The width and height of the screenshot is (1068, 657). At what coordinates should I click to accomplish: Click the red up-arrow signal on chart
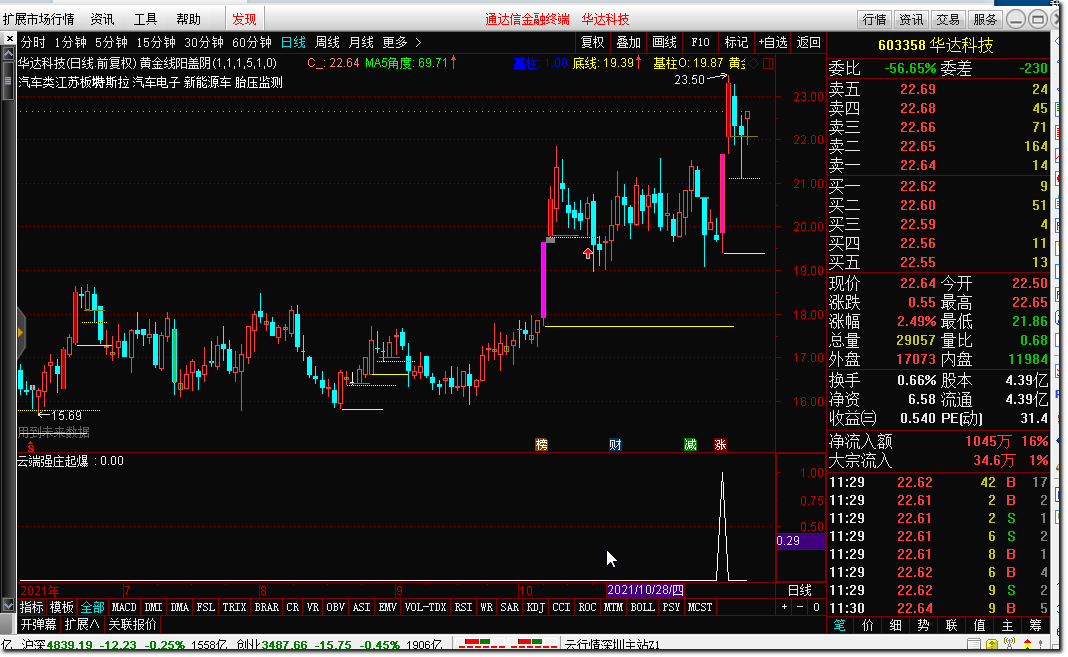(588, 253)
